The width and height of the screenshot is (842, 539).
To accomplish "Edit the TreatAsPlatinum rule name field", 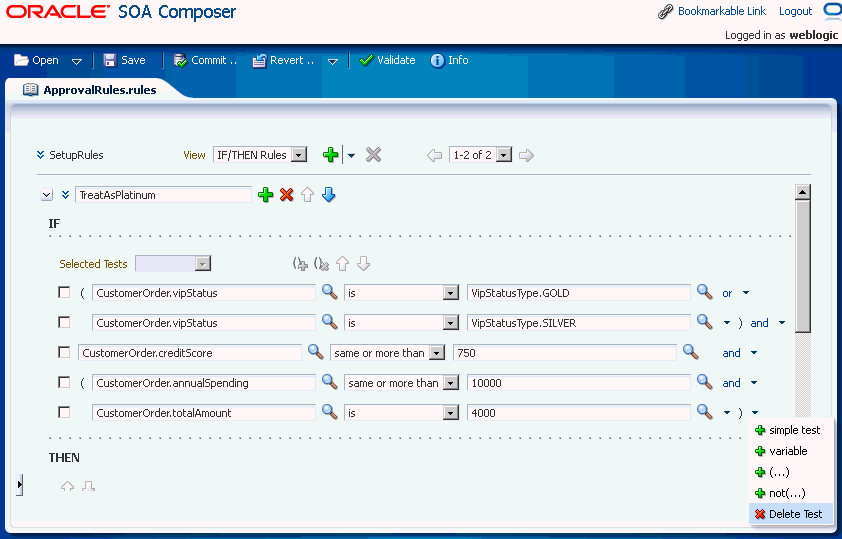I will pos(163,195).
